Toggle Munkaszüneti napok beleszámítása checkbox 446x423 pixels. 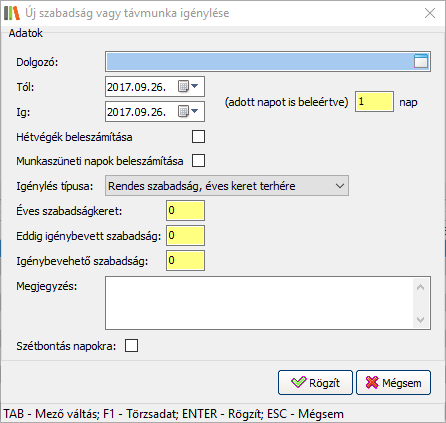coord(198,161)
